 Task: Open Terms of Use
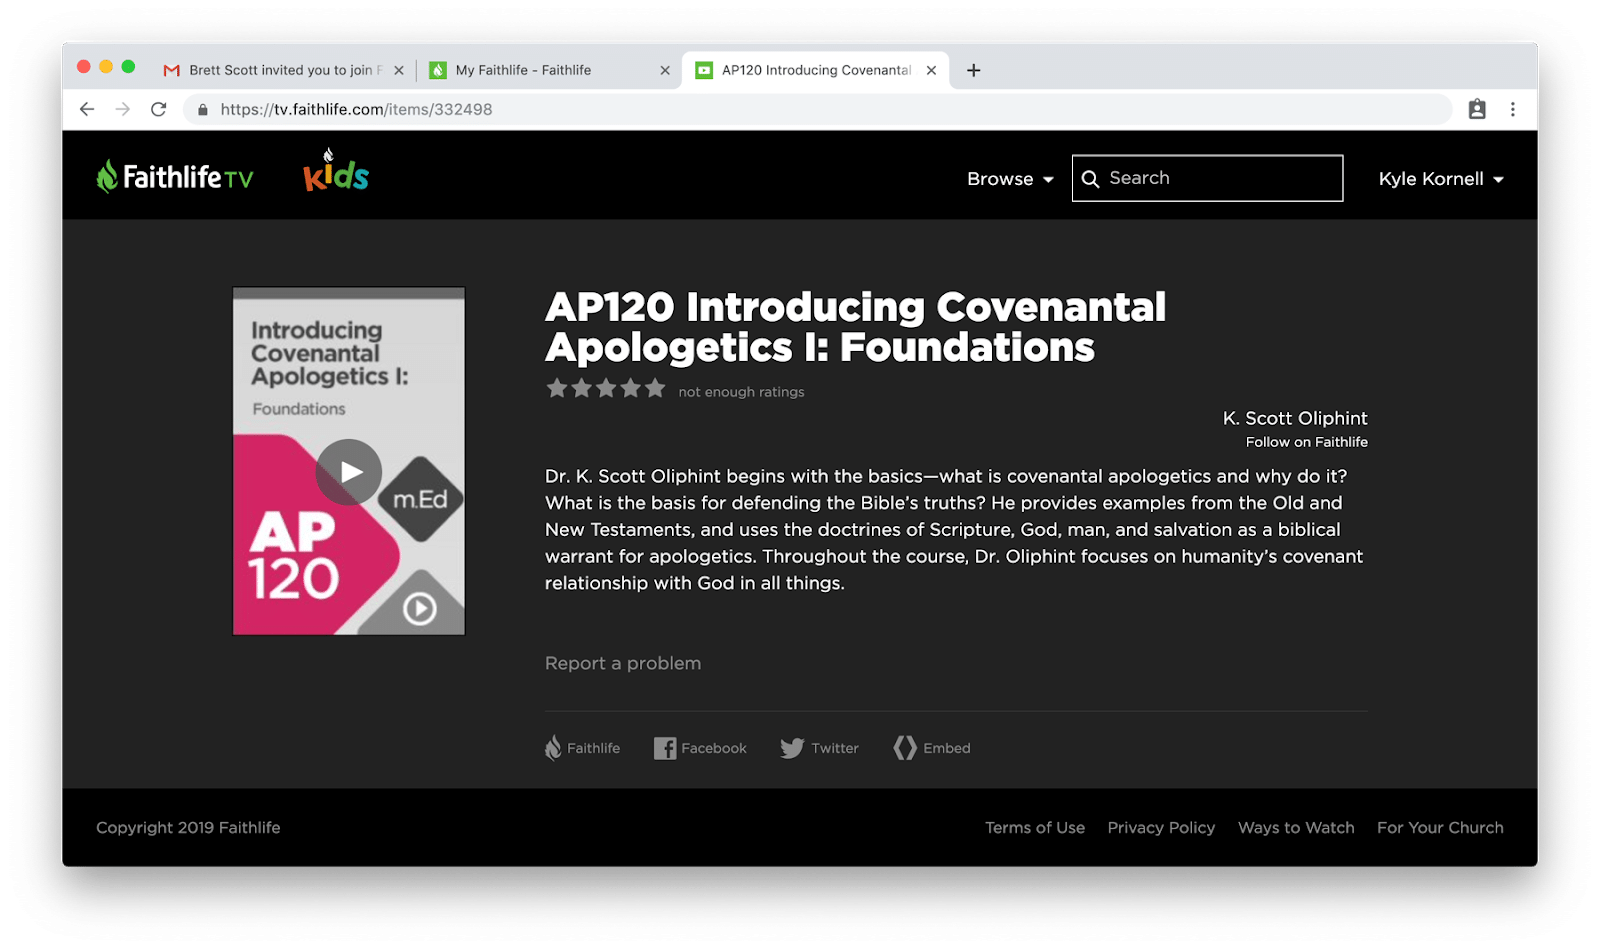coord(1035,828)
